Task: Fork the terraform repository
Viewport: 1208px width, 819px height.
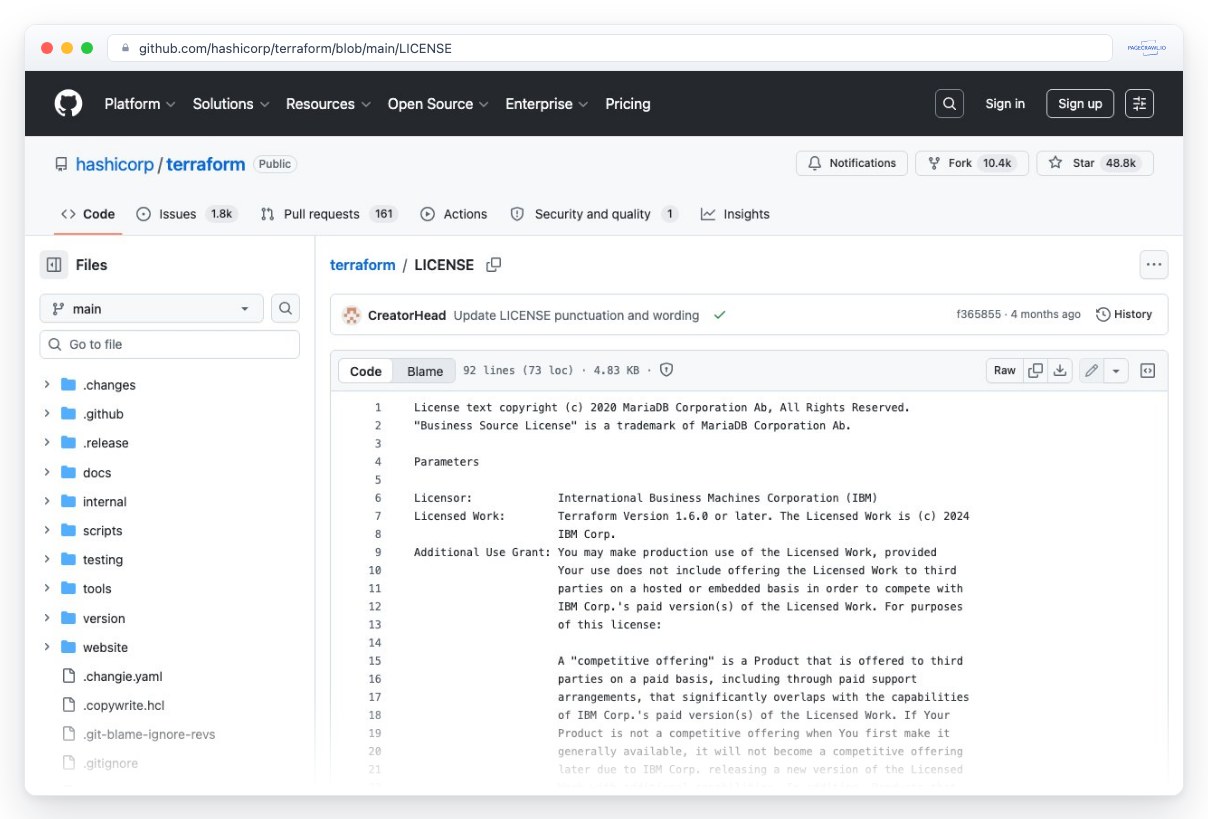Action: (972, 163)
